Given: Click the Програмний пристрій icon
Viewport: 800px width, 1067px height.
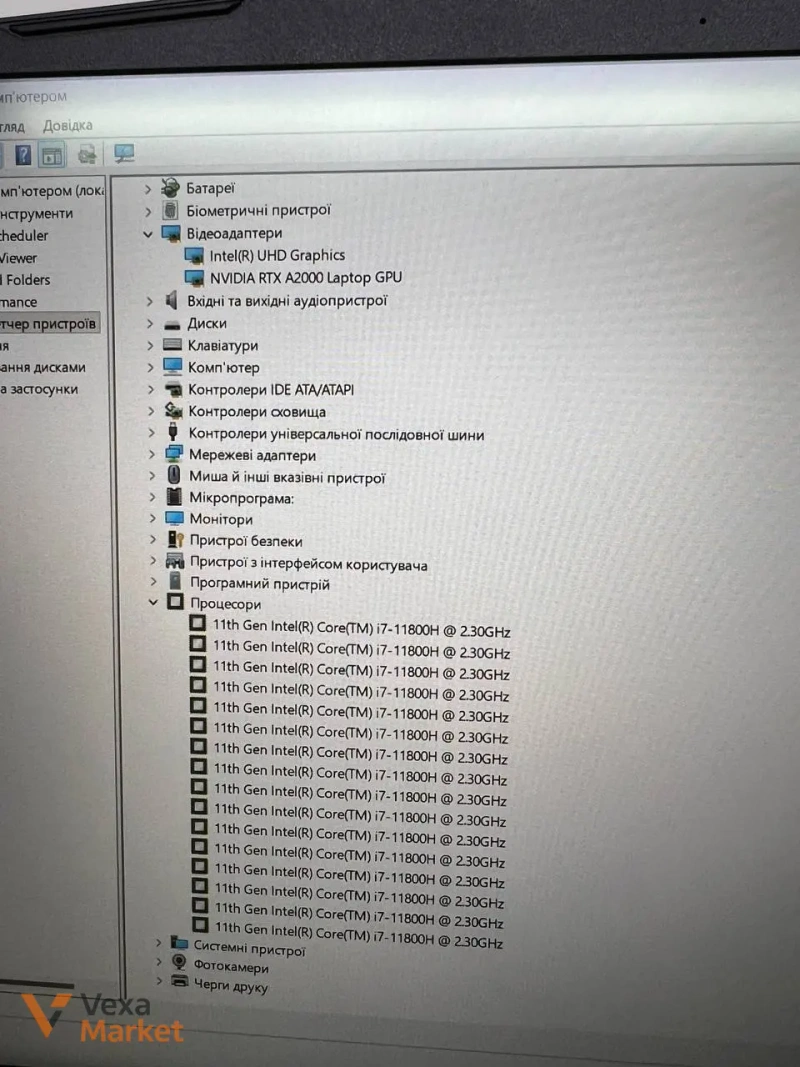Looking at the screenshot, I should (176, 581).
